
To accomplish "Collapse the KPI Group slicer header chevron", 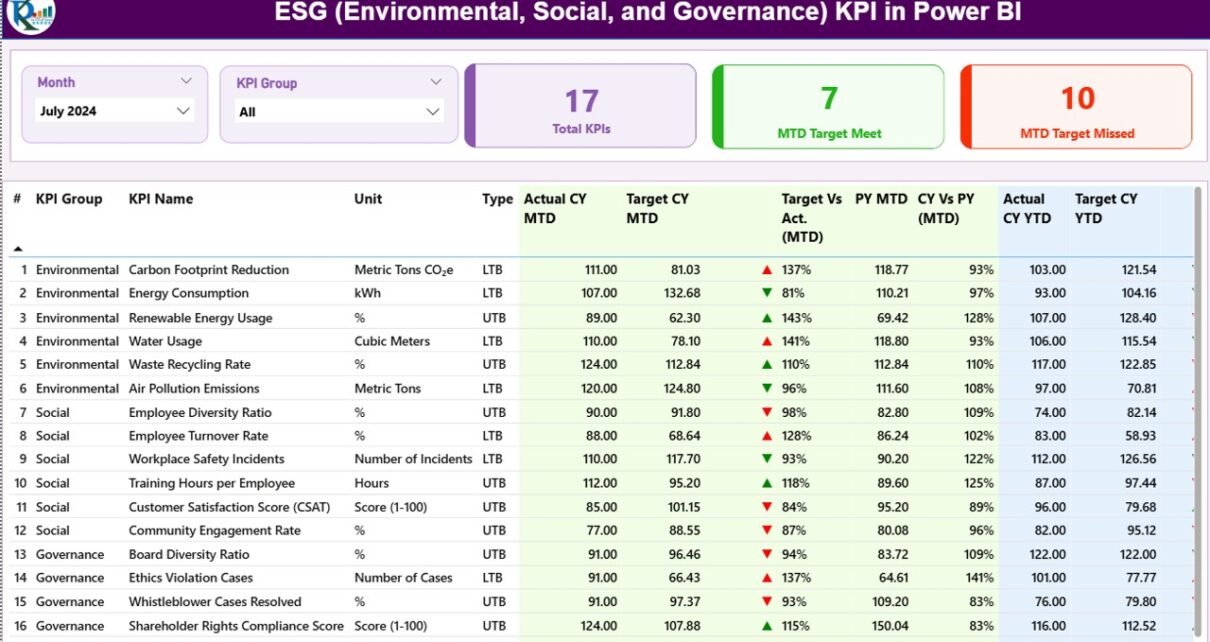I will [x=436, y=82].
